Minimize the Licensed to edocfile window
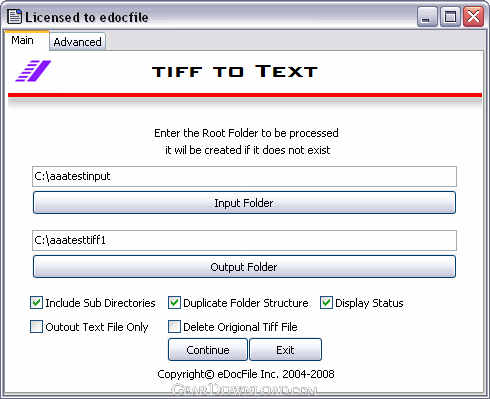490x399 pixels. tap(427, 17)
